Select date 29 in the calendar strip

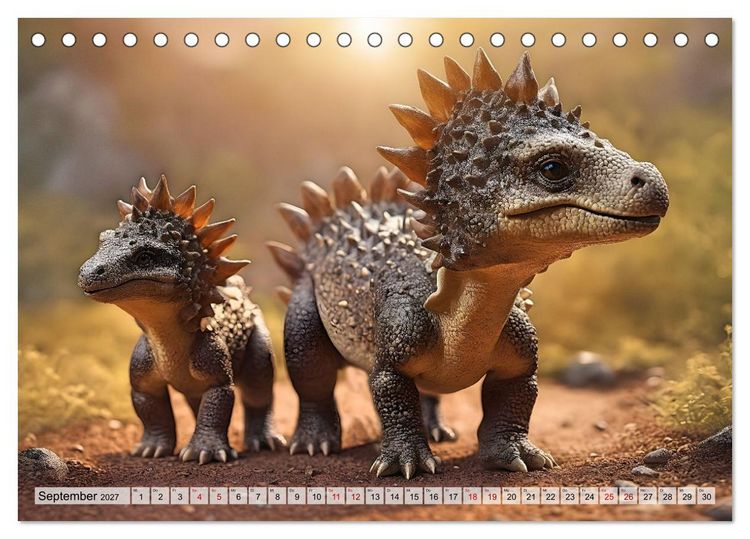click(x=687, y=496)
